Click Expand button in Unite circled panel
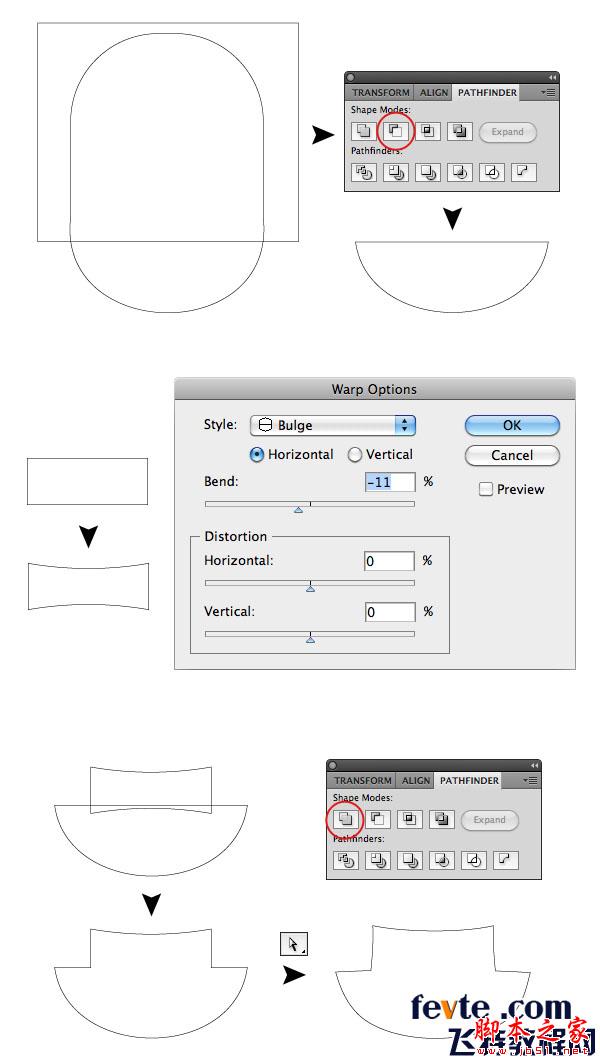 pyautogui.click(x=490, y=820)
